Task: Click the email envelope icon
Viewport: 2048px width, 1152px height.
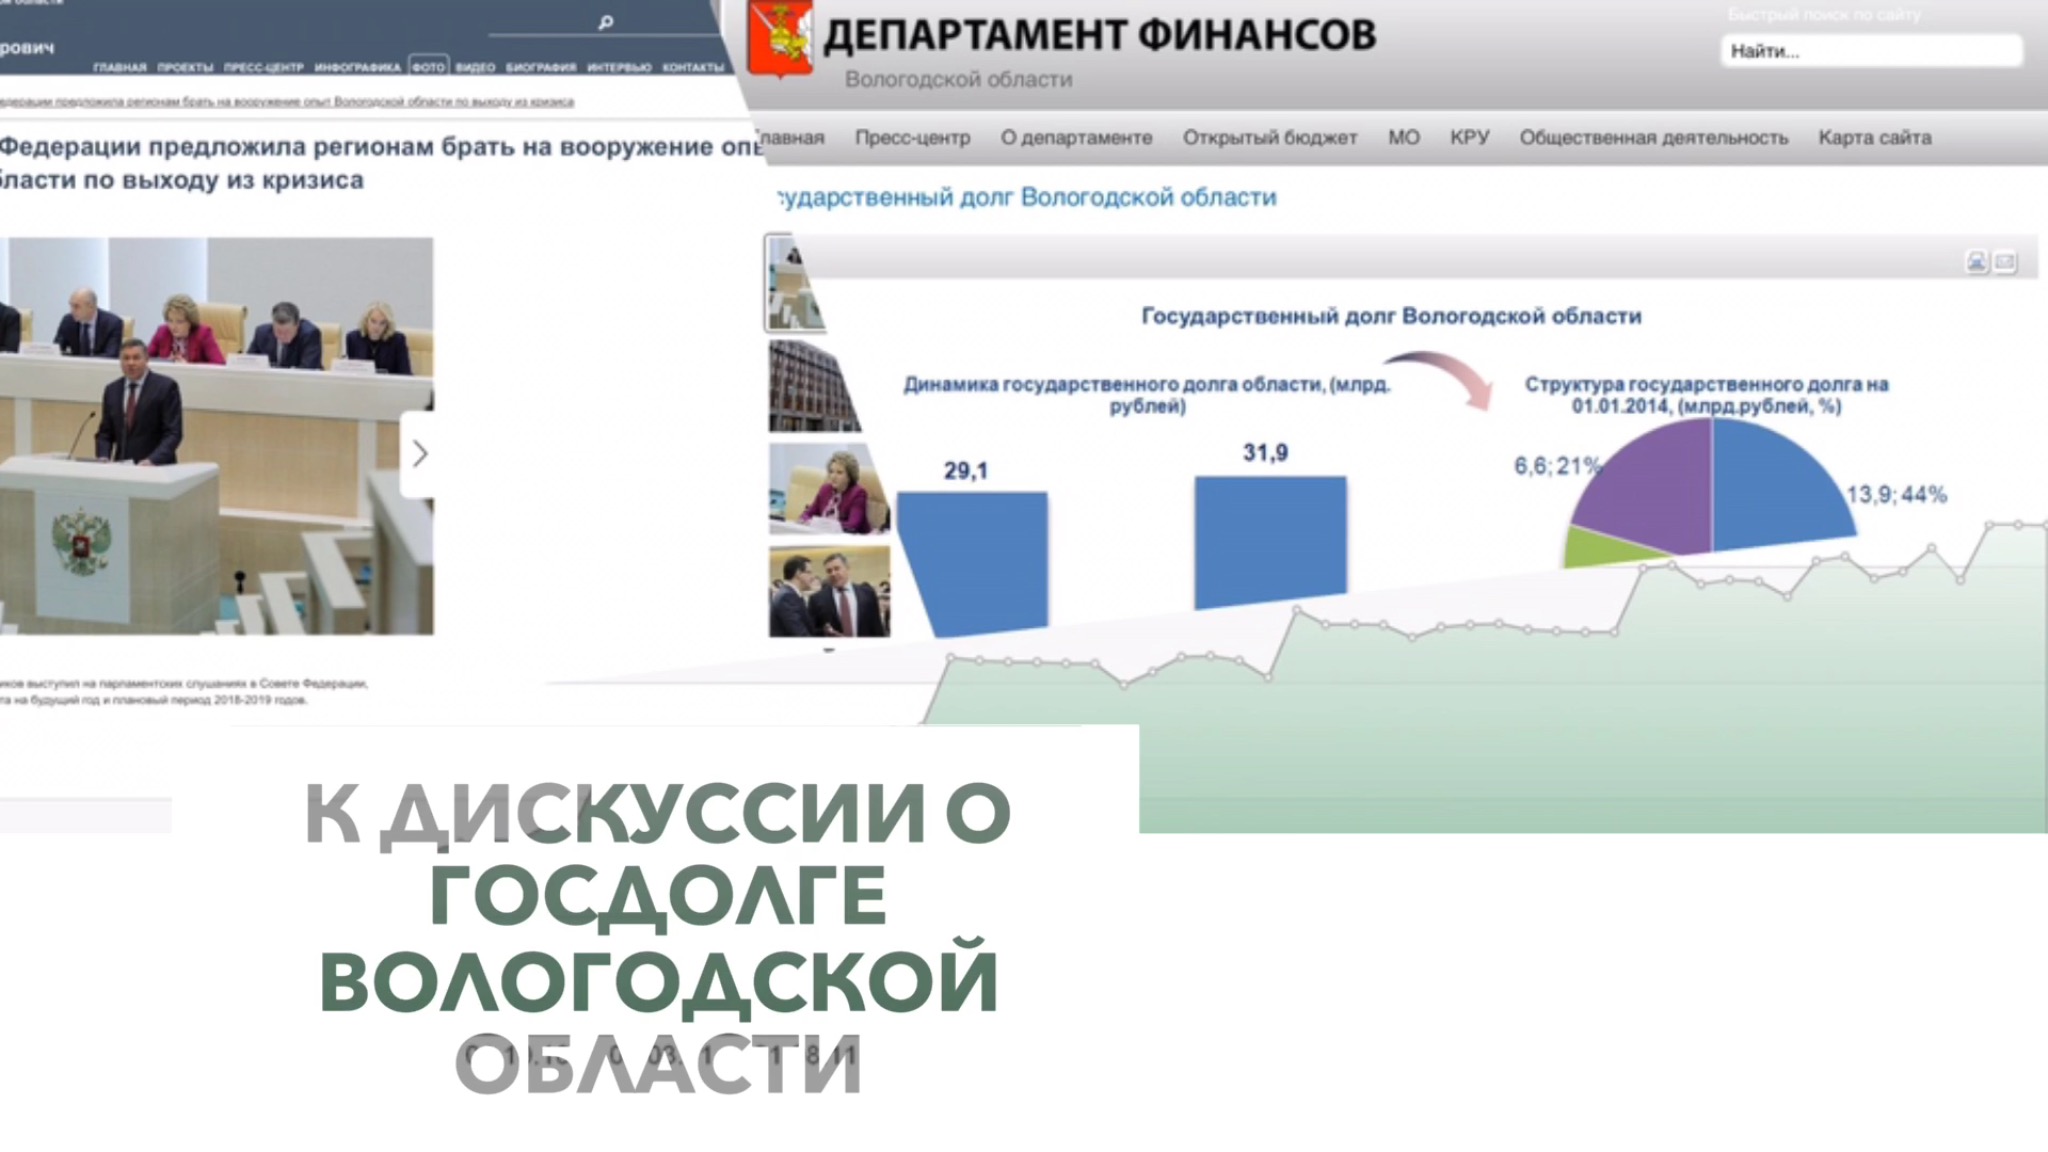Action: pyautogui.click(x=2005, y=263)
